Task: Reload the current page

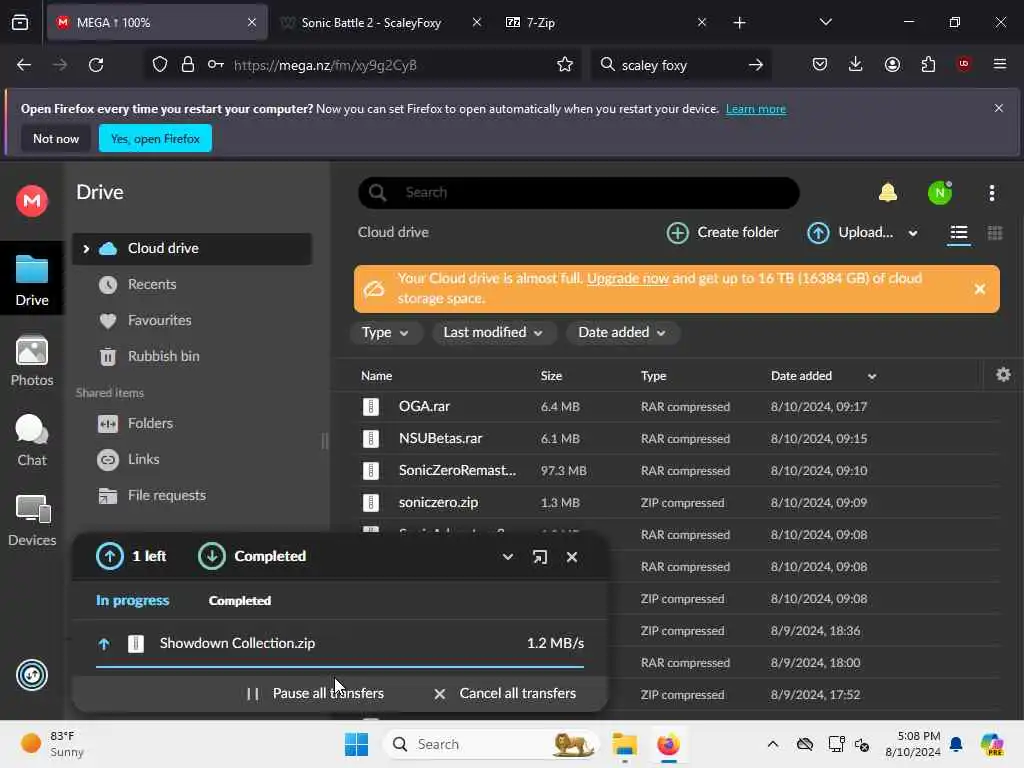Action: [x=96, y=65]
